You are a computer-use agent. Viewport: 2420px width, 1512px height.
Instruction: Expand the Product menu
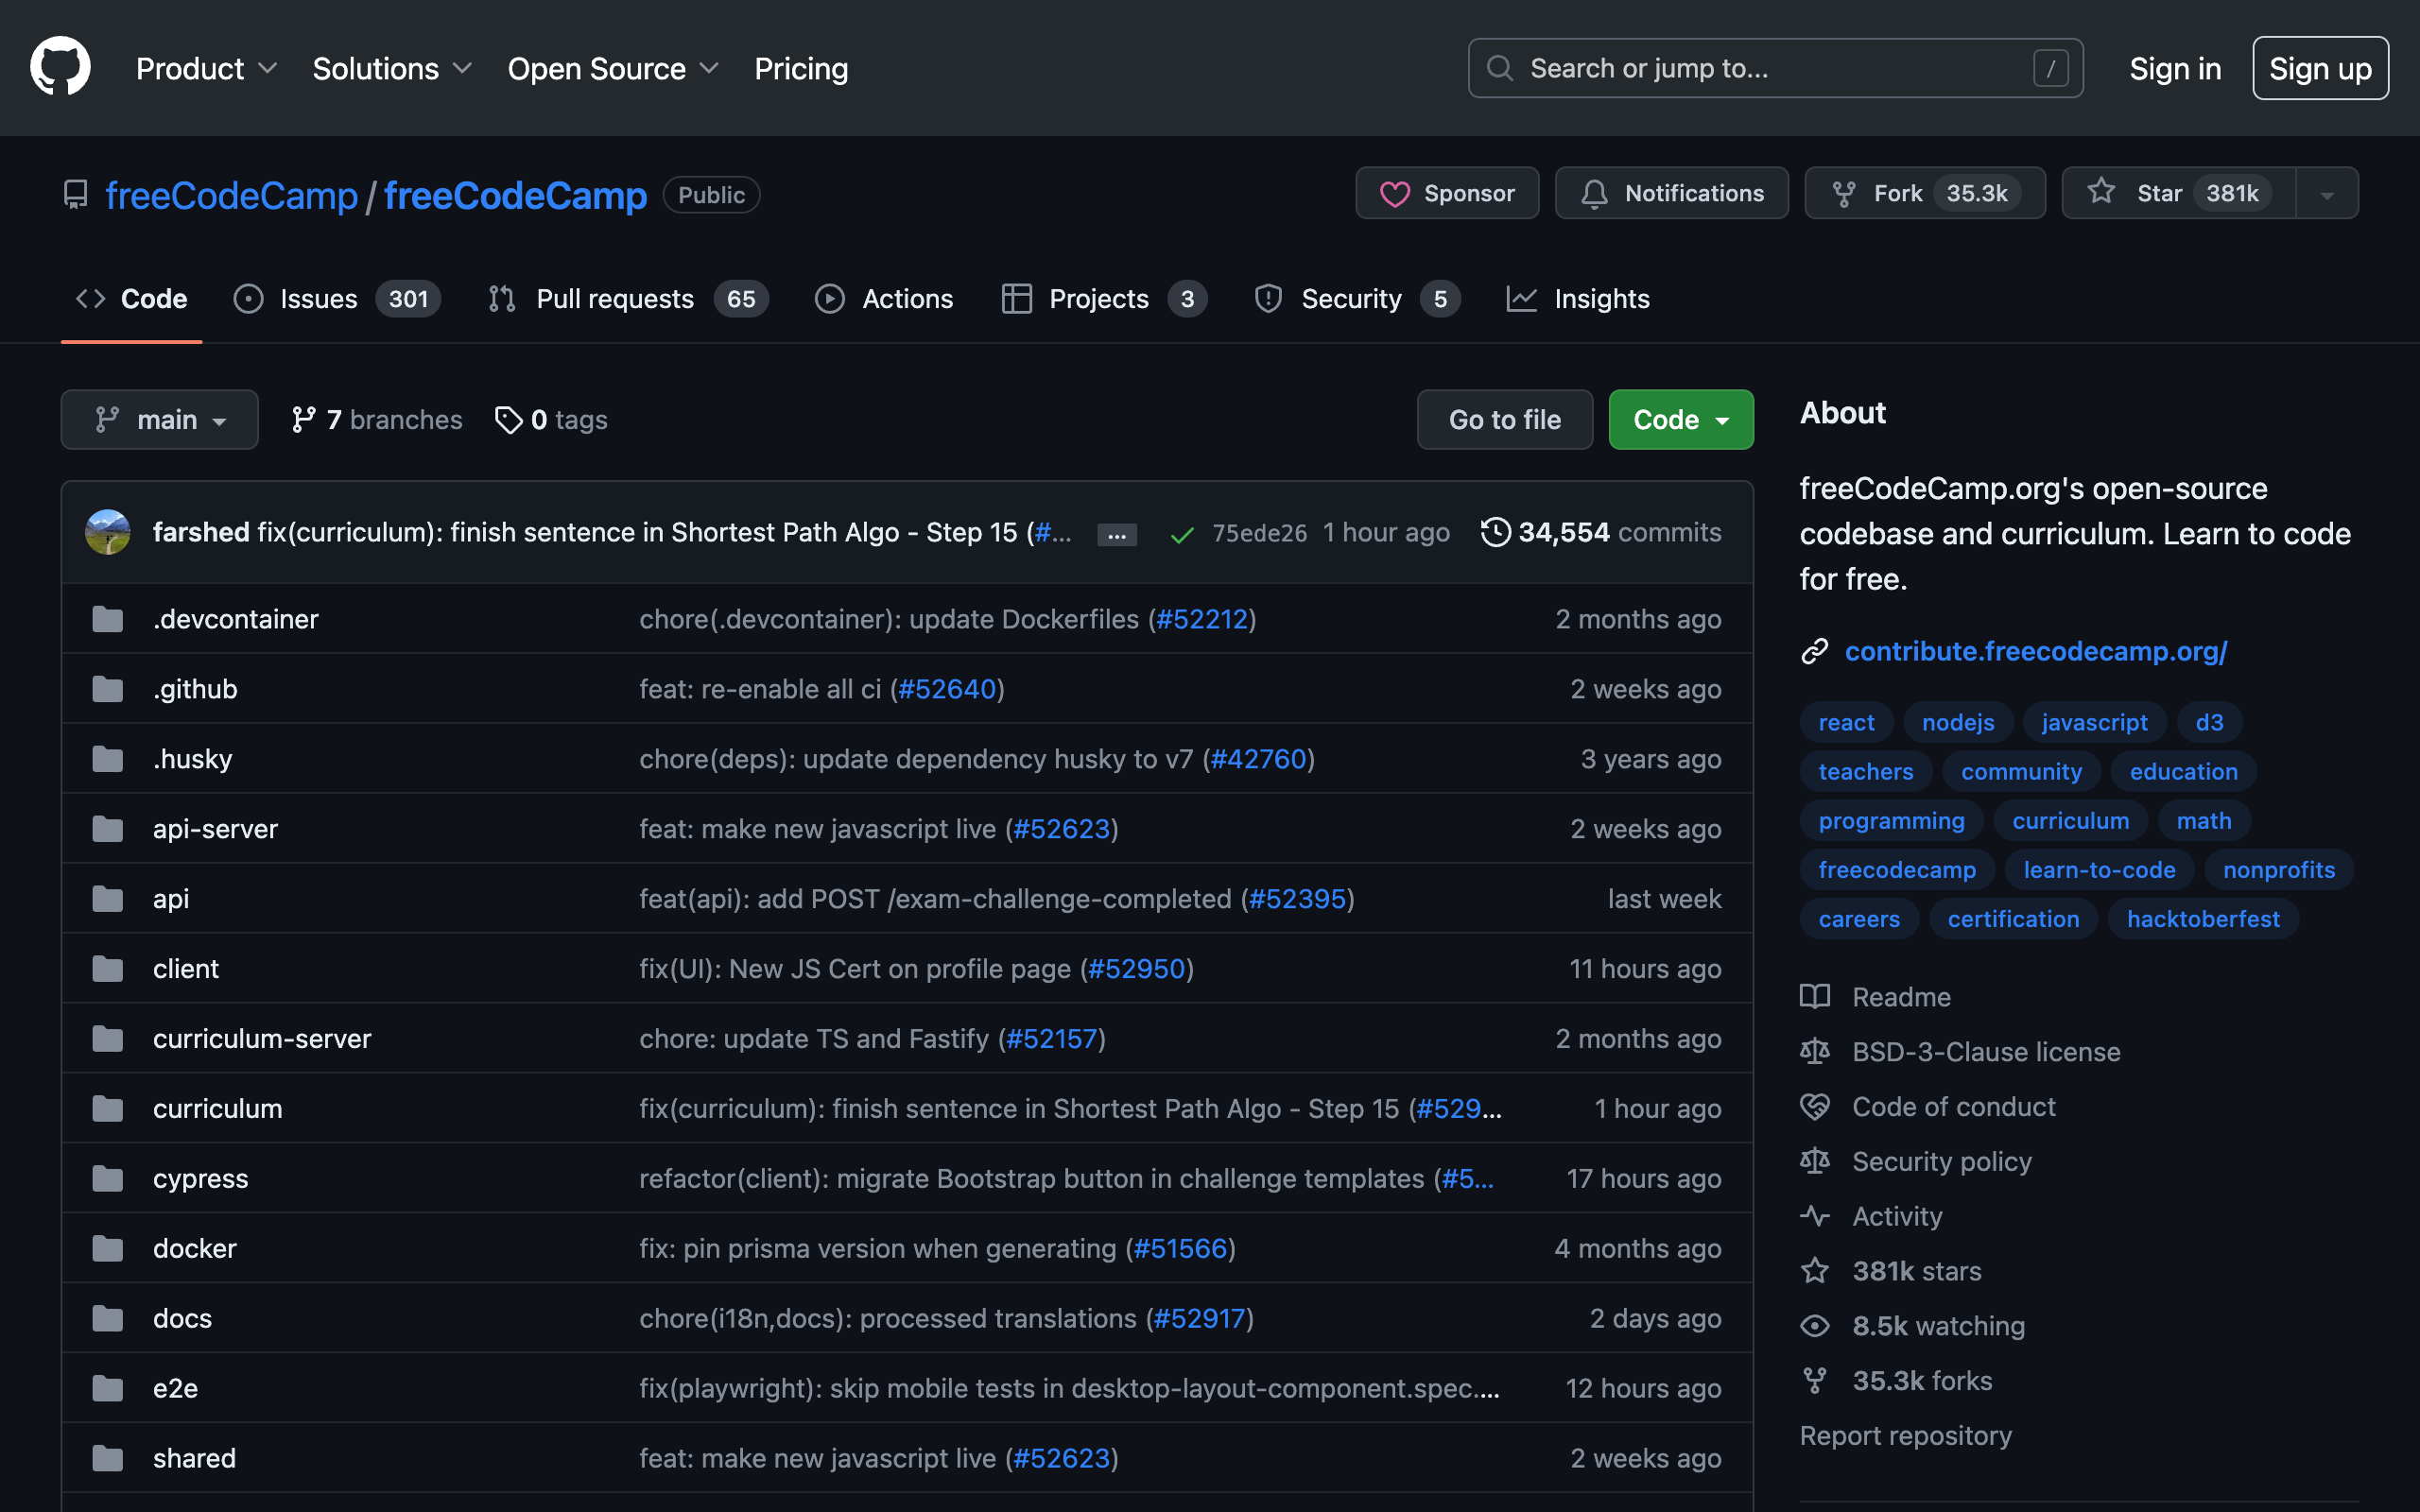(x=207, y=68)
